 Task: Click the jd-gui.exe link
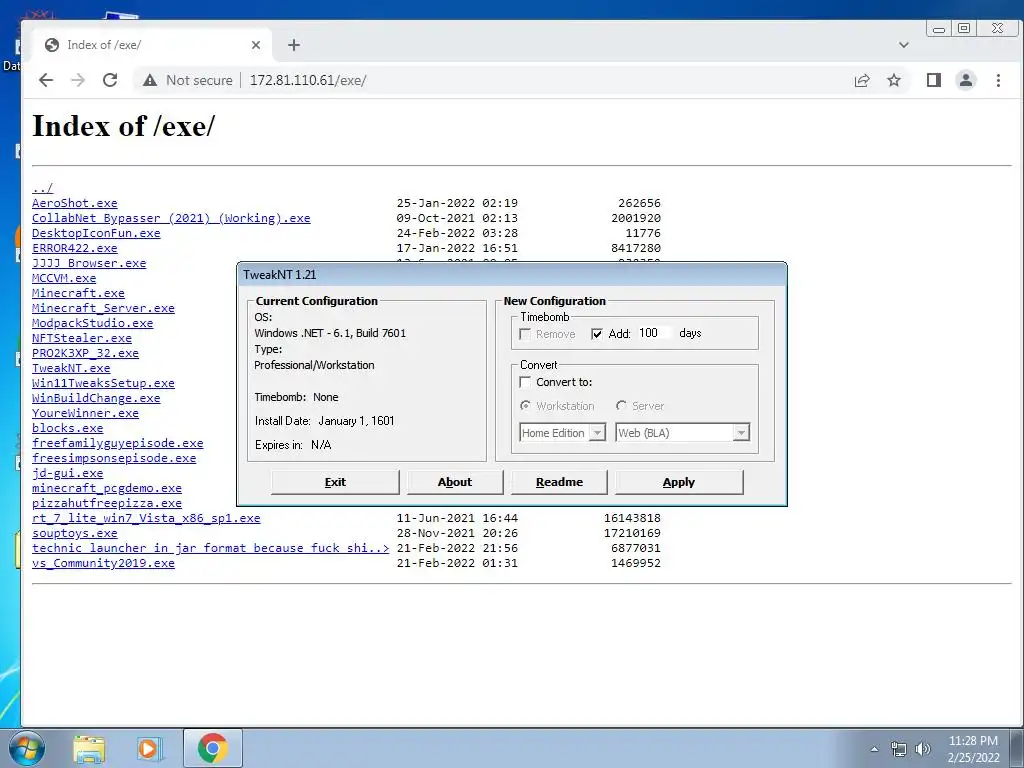67,473
